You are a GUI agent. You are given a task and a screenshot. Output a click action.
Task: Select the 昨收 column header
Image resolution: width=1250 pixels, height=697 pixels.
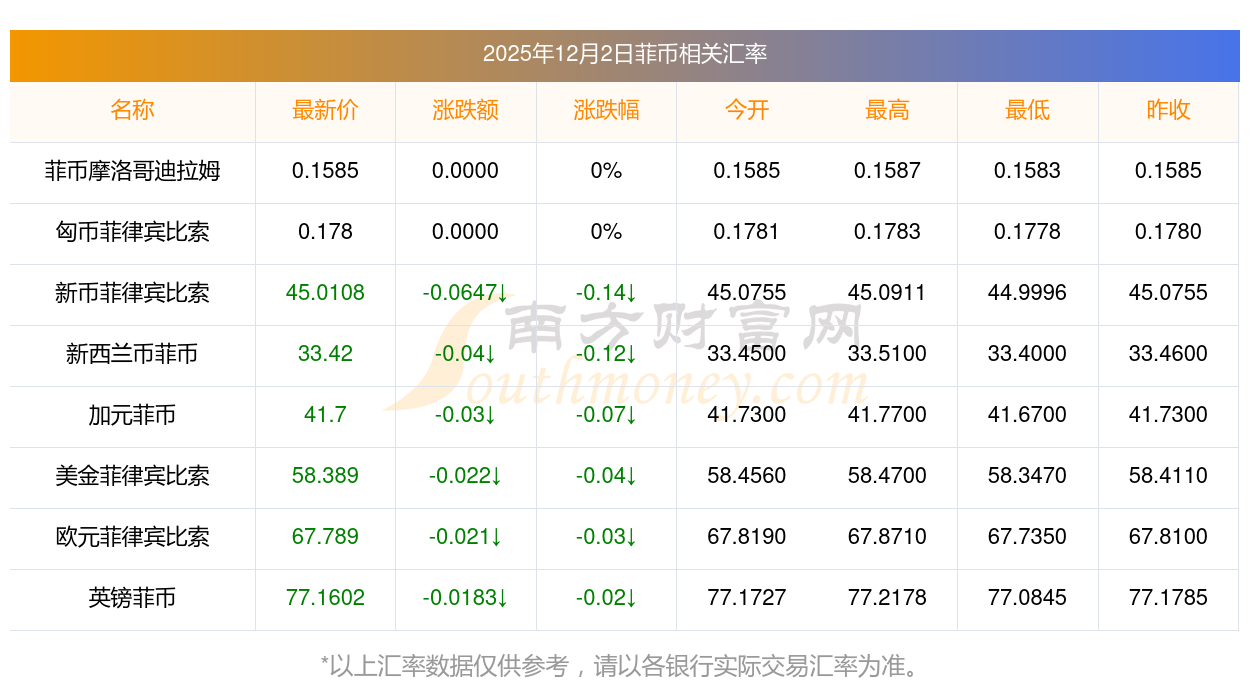pyautogui.click(x=1168, y=110)
